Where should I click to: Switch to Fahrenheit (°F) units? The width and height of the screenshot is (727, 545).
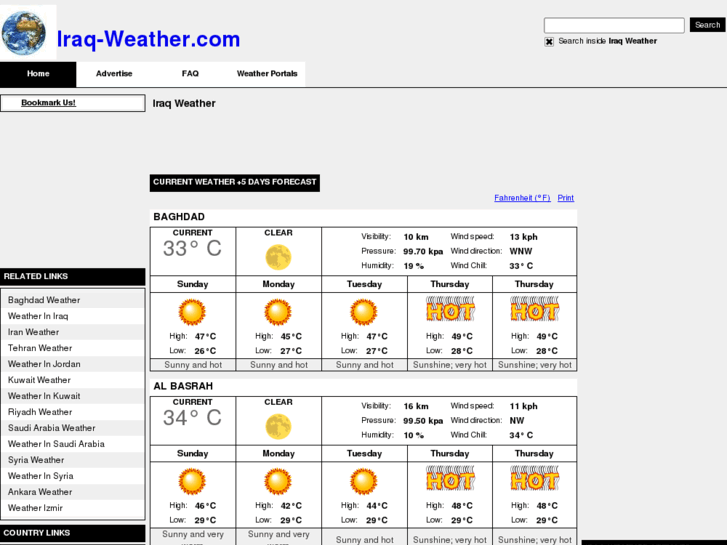(x=522, y=198)
